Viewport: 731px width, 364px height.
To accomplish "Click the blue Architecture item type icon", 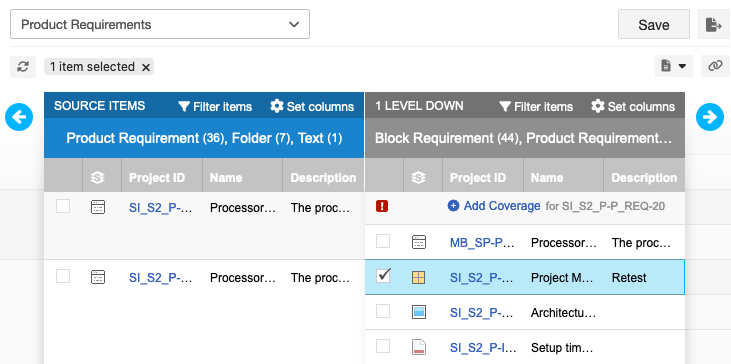I will pyautogui.click(x=419, y=312).
